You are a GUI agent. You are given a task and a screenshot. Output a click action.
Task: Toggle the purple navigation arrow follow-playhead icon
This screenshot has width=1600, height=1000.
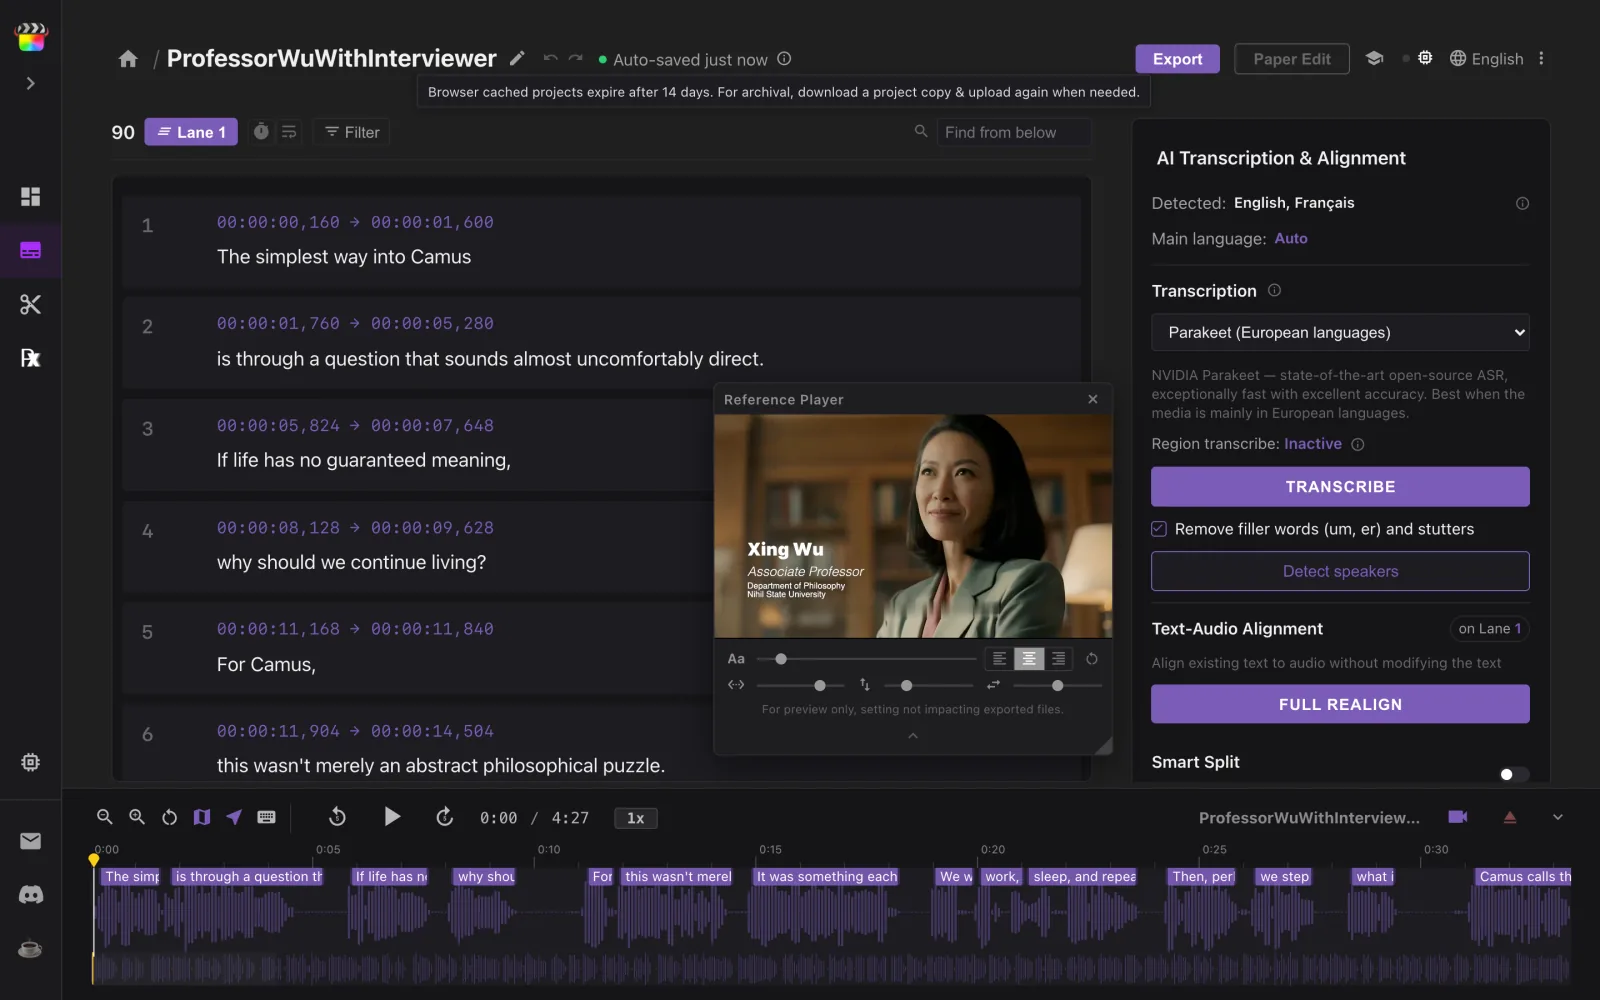pyautogui.click(x=234, y=817)
